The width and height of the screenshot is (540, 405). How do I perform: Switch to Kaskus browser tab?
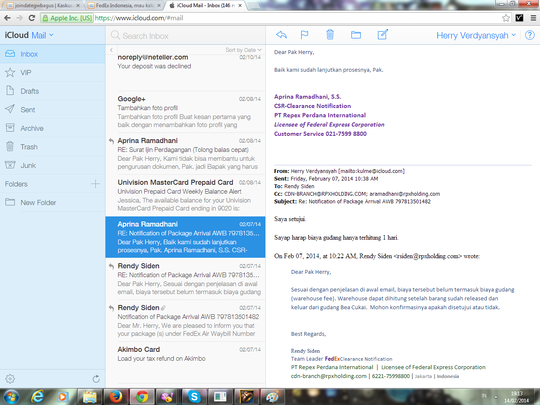click(44, 6)
